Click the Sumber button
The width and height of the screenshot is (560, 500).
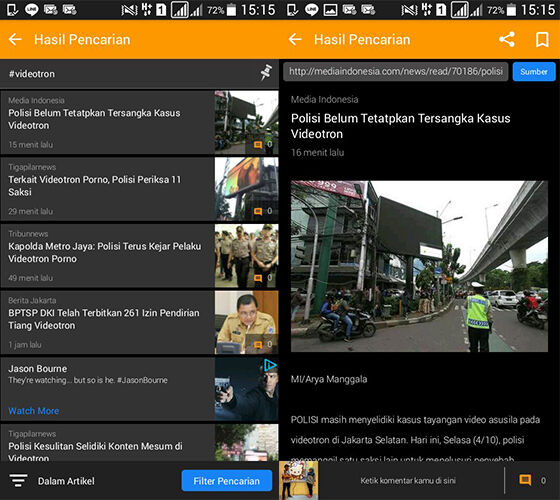(534, 72)
